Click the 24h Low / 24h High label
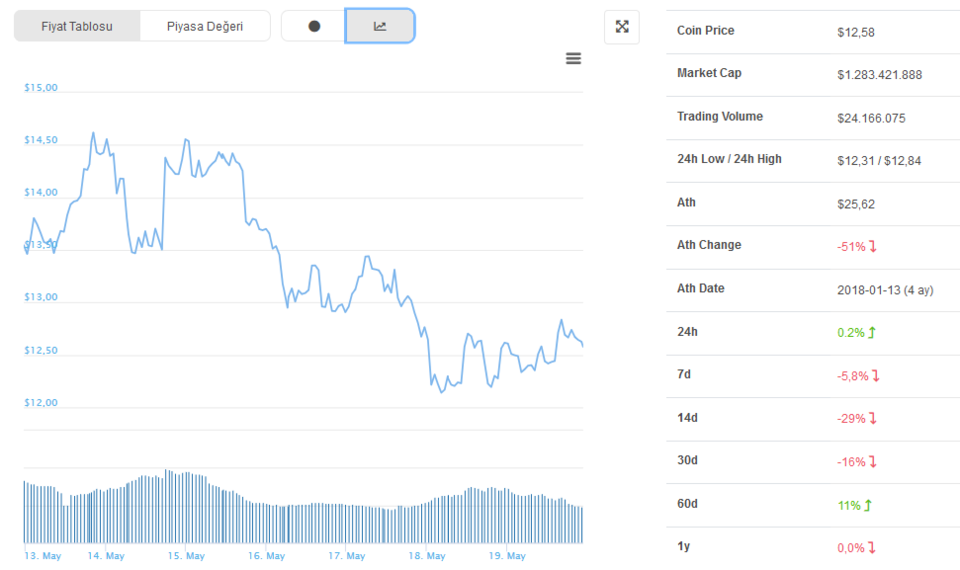The height and width of the screenshot is (570, 960). coord(729,159)
